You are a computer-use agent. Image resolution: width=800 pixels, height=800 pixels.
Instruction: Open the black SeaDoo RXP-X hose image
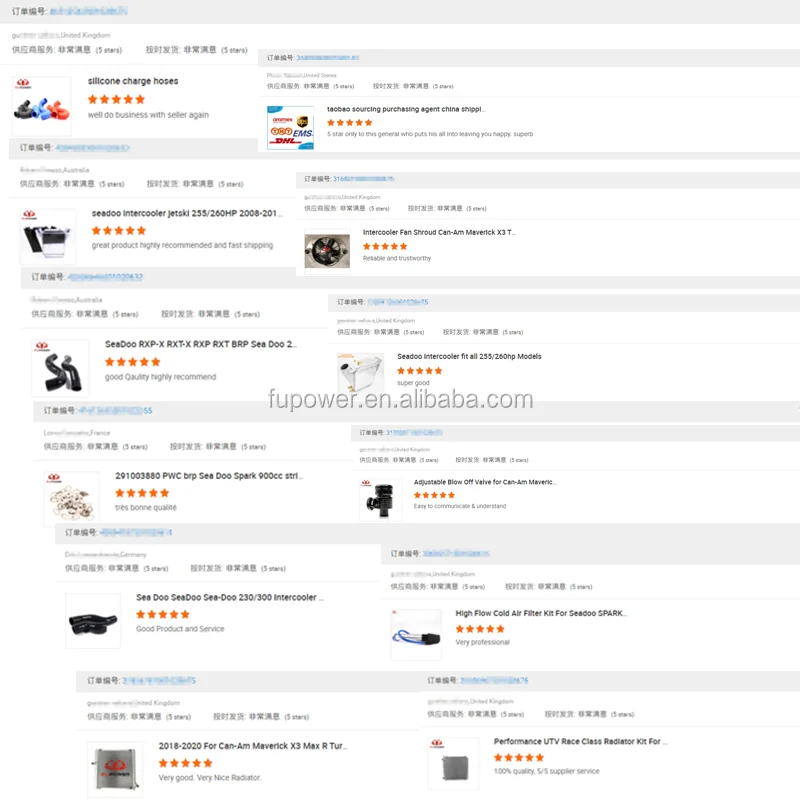click(x=60, y=368)
